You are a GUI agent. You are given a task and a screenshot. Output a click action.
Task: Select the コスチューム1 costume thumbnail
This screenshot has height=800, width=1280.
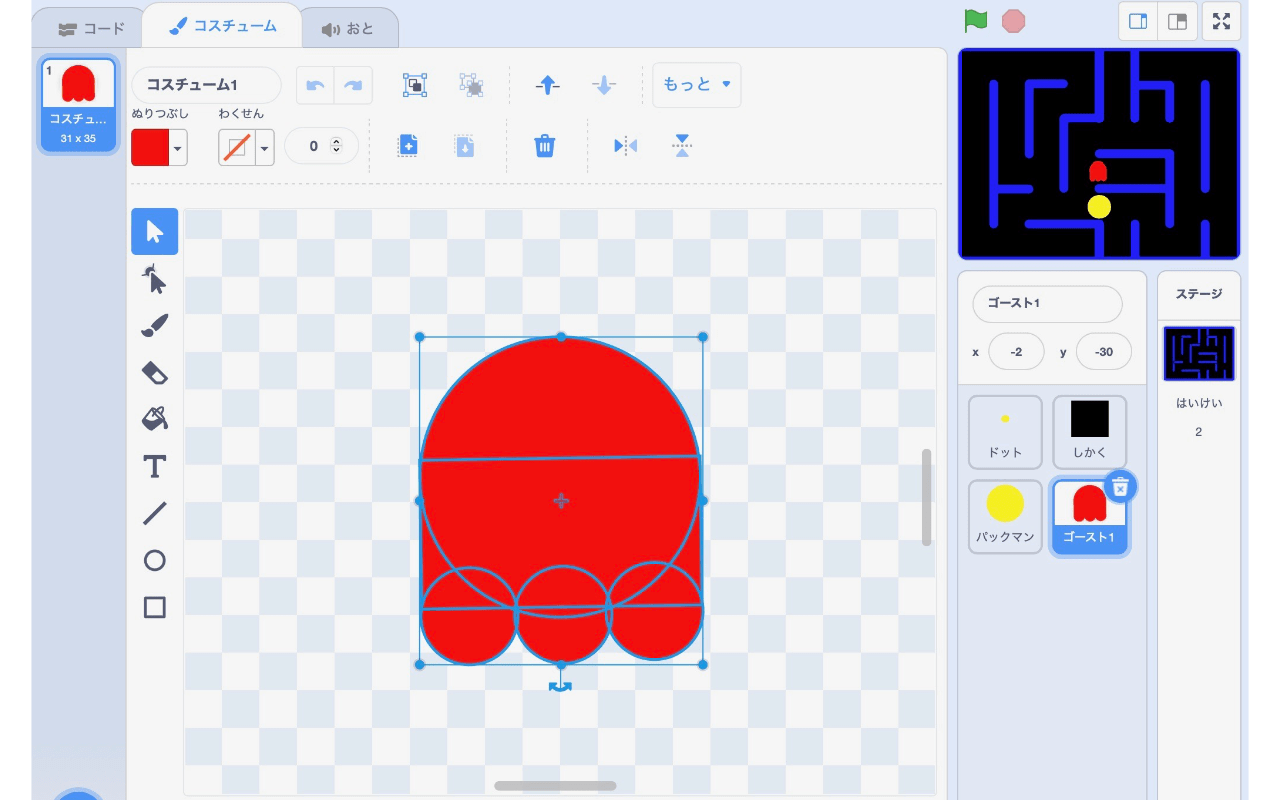pos(78,104)
